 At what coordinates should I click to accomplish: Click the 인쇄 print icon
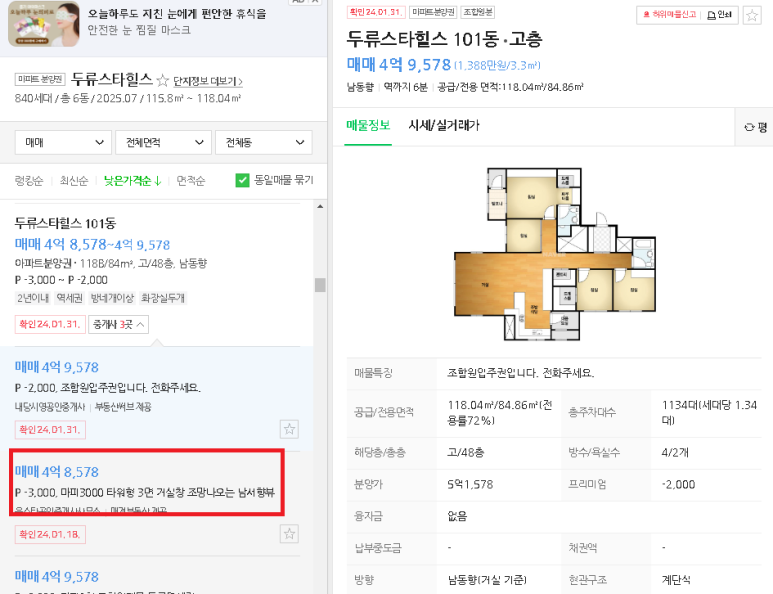point(719,15)
